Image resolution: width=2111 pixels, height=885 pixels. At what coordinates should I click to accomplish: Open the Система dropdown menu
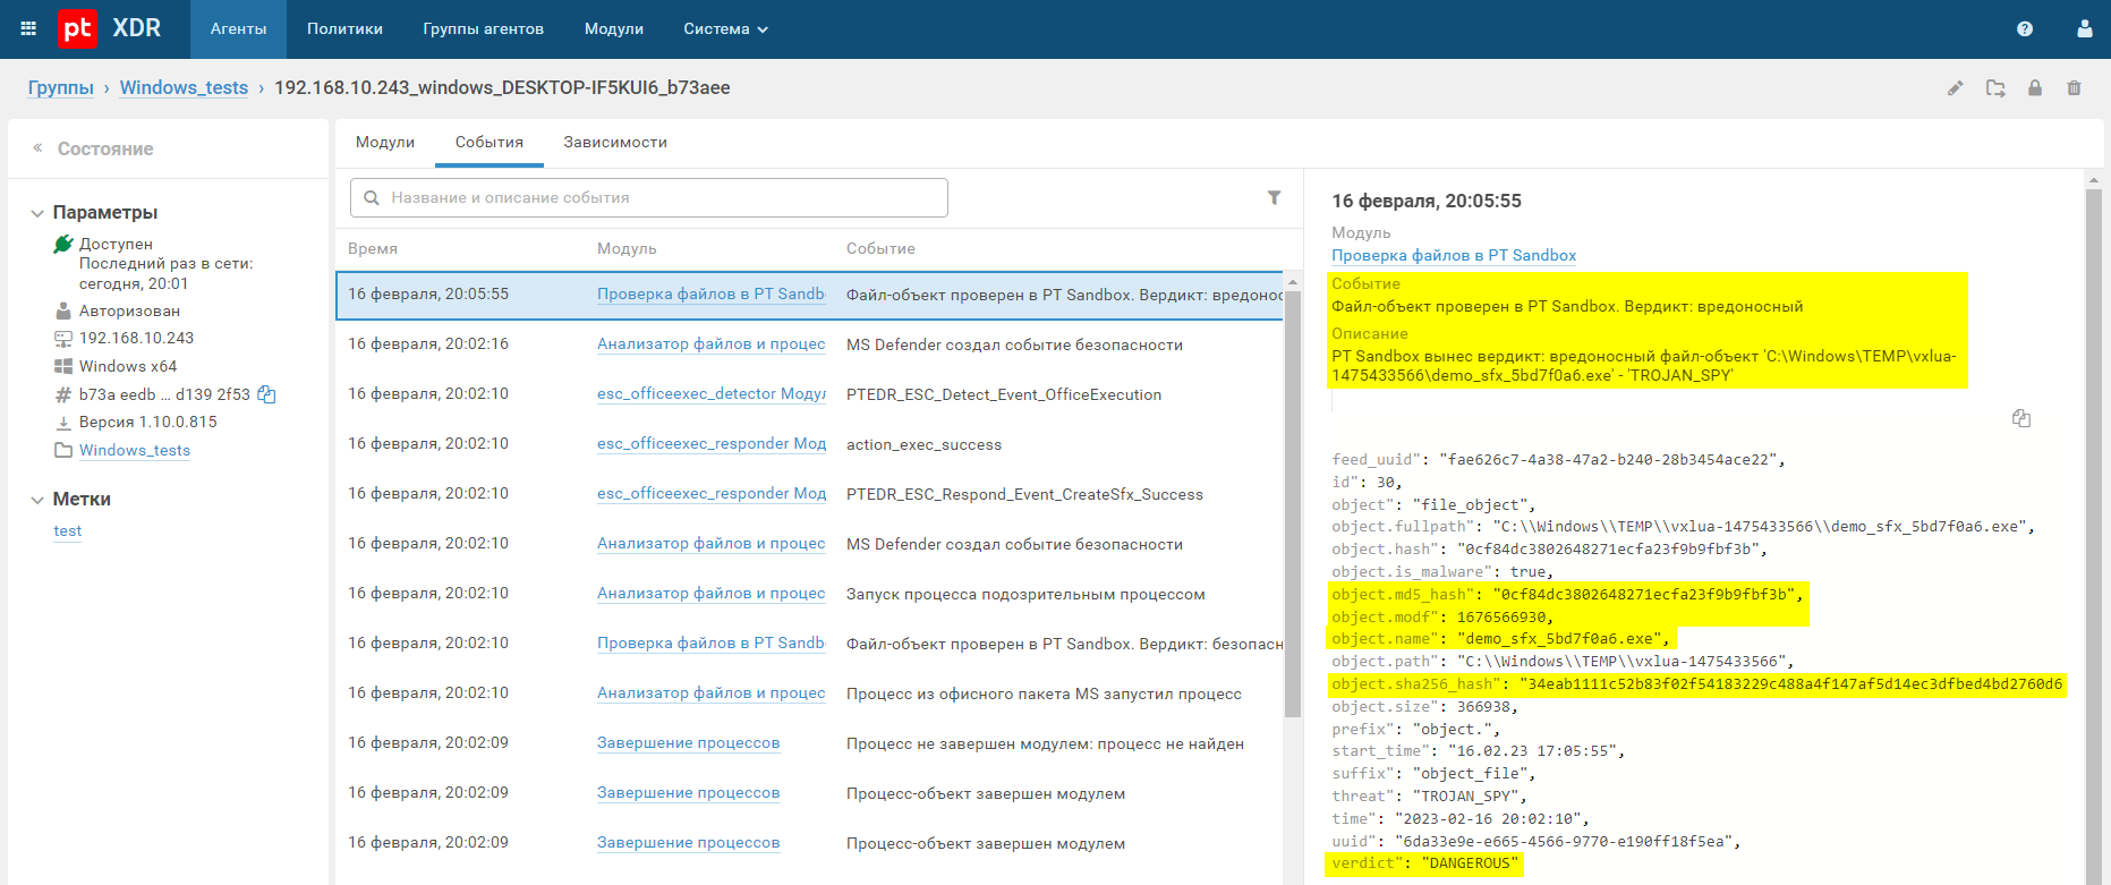coord(725,29)
